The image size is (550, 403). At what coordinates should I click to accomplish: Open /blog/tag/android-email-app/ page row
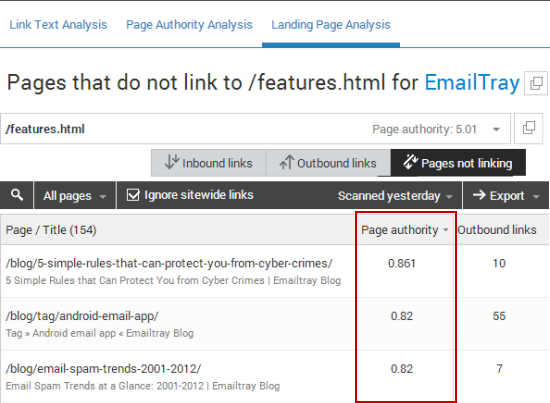tap(82, 316)
